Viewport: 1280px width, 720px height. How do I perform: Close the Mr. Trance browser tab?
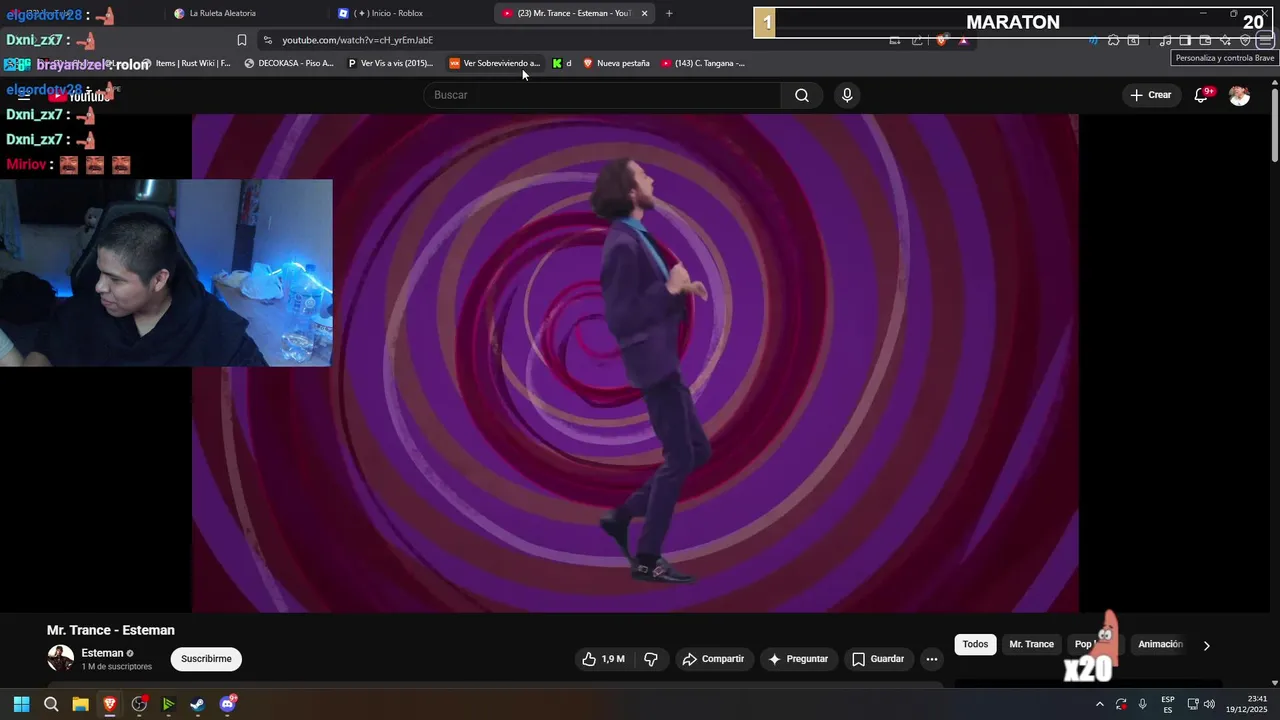(644, 13)
